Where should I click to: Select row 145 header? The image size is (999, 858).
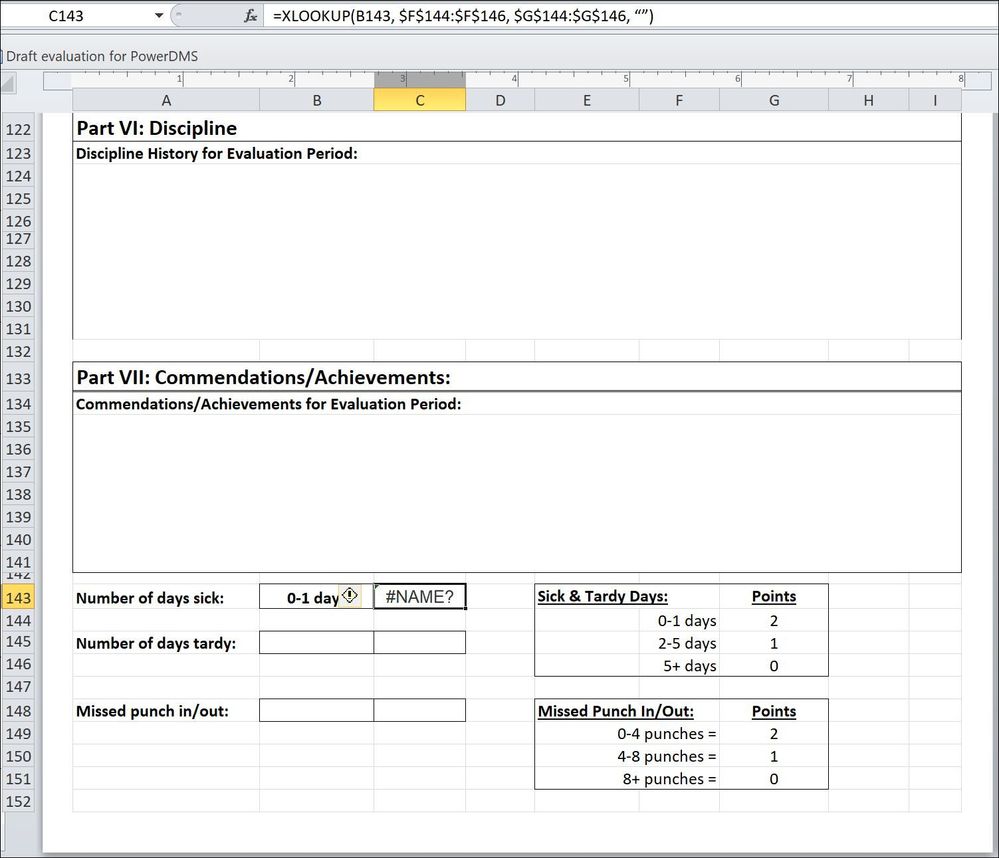click(18, 641)
